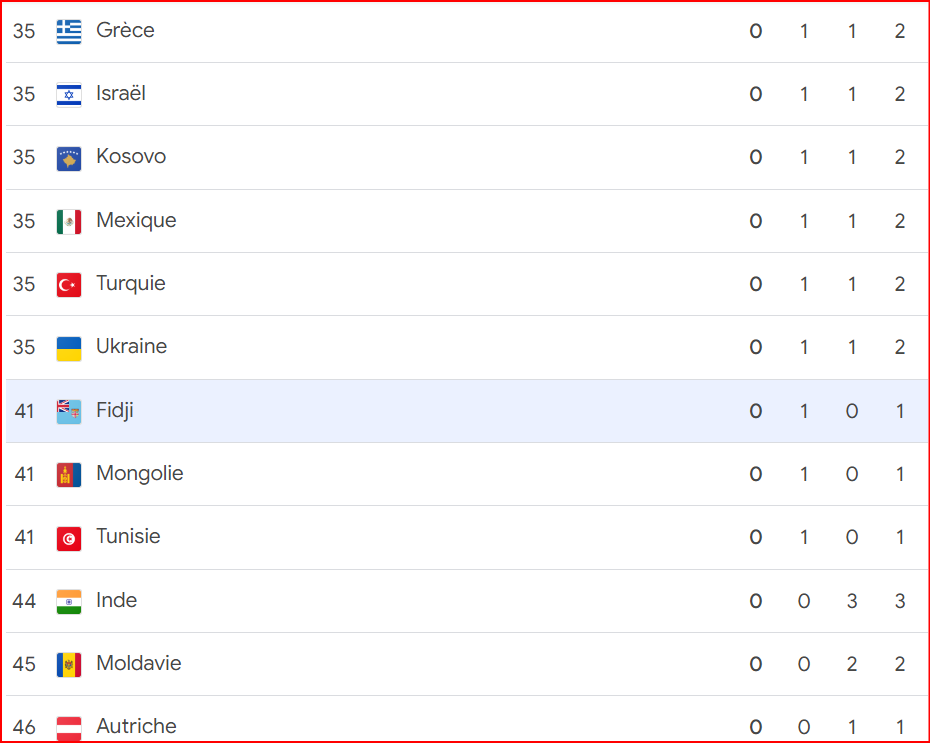Click the Fiji flag icon
Screen dimensions: 930x743
point(69,412)
